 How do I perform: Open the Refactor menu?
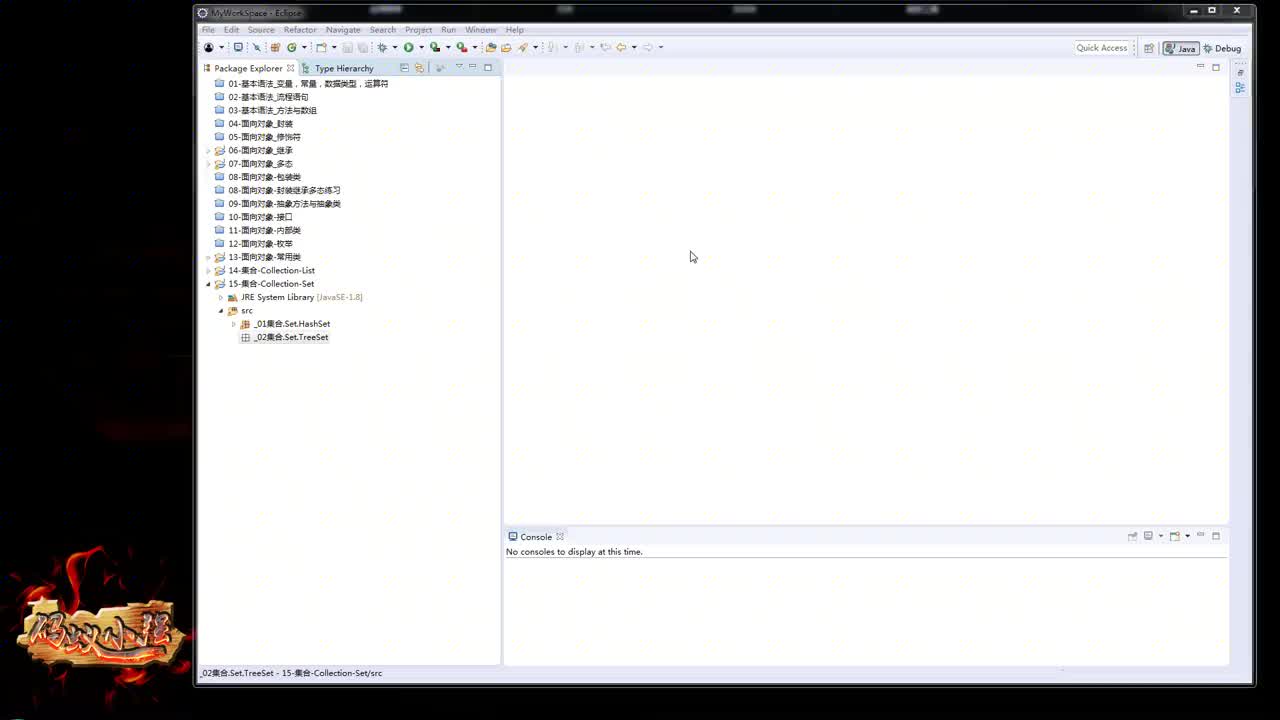300,30
